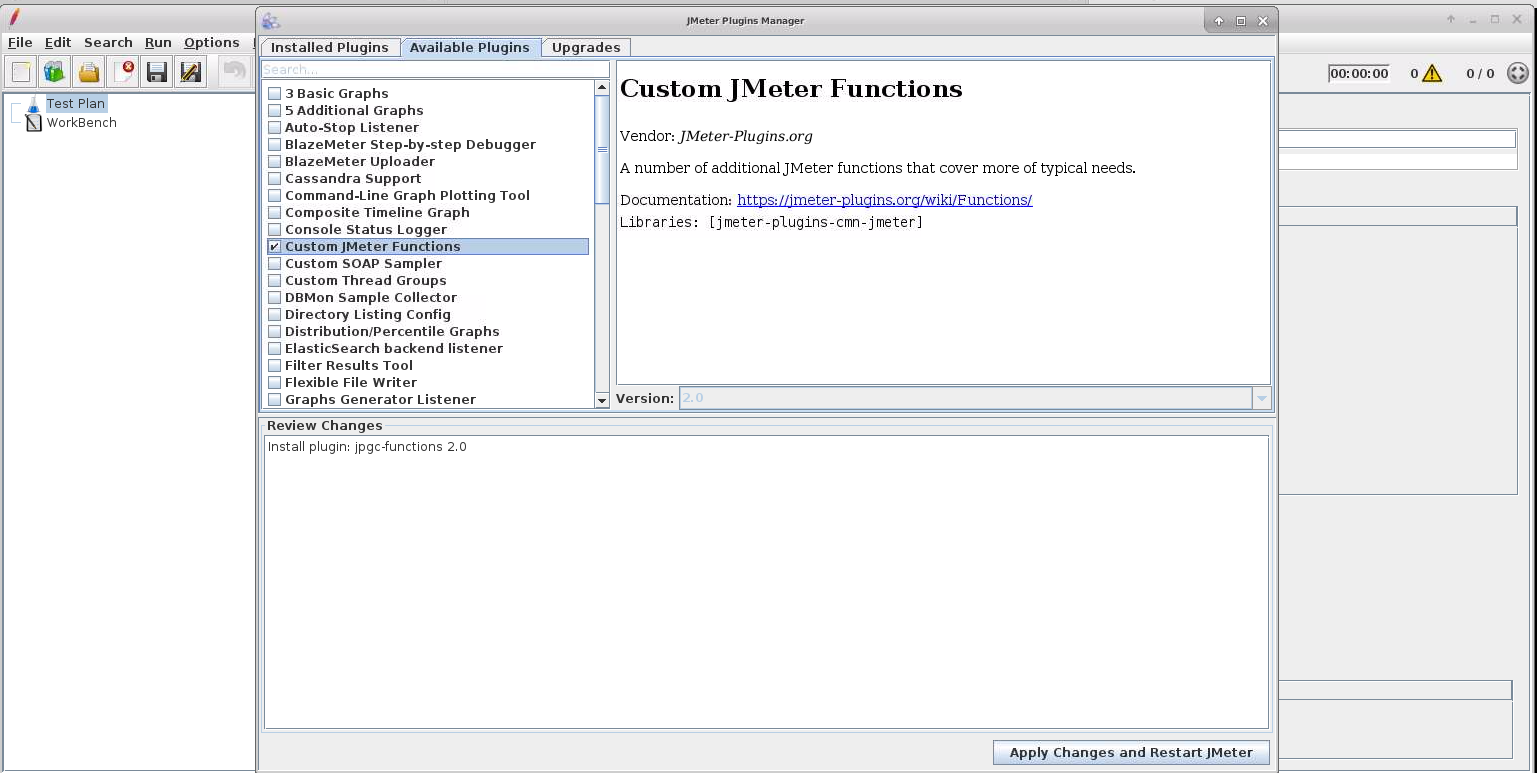This screenshot has height=773, width=1537.
Task: Open the jmeter-plugins.org Functions documentation link
Action: 885,200
